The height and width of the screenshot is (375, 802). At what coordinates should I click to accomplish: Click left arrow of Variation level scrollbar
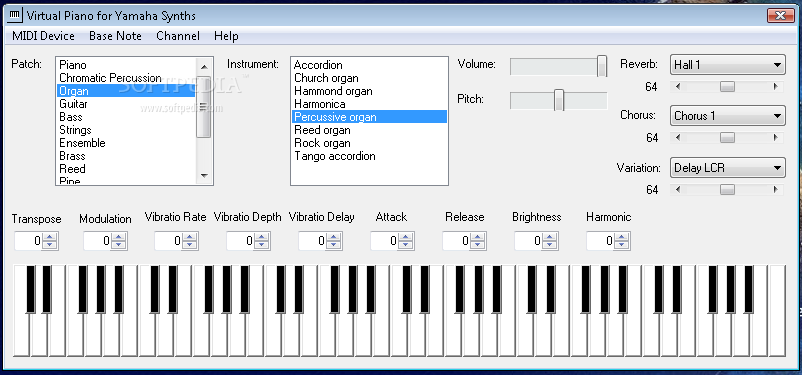tap(678, 190)
